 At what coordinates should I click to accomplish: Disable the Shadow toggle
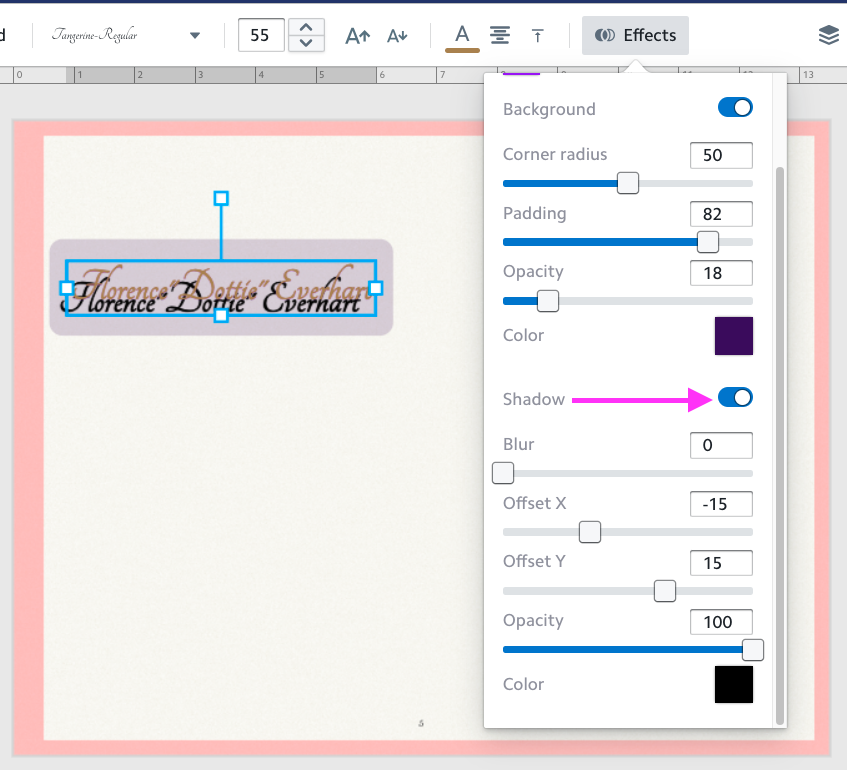735,398
